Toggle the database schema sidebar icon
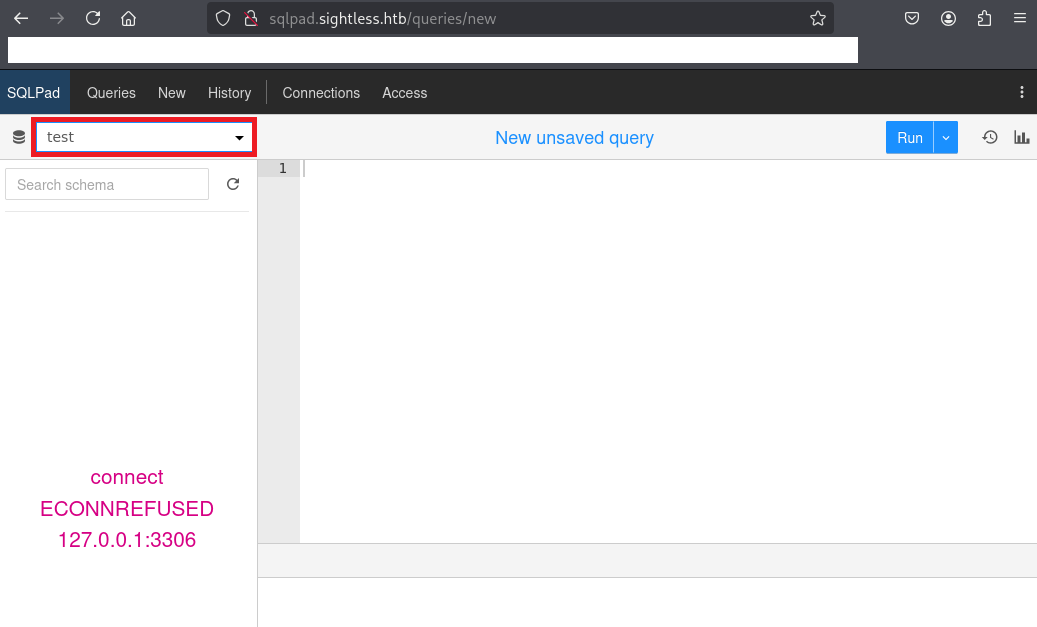Screen dimensions: 1037x627 coord(18,137)
